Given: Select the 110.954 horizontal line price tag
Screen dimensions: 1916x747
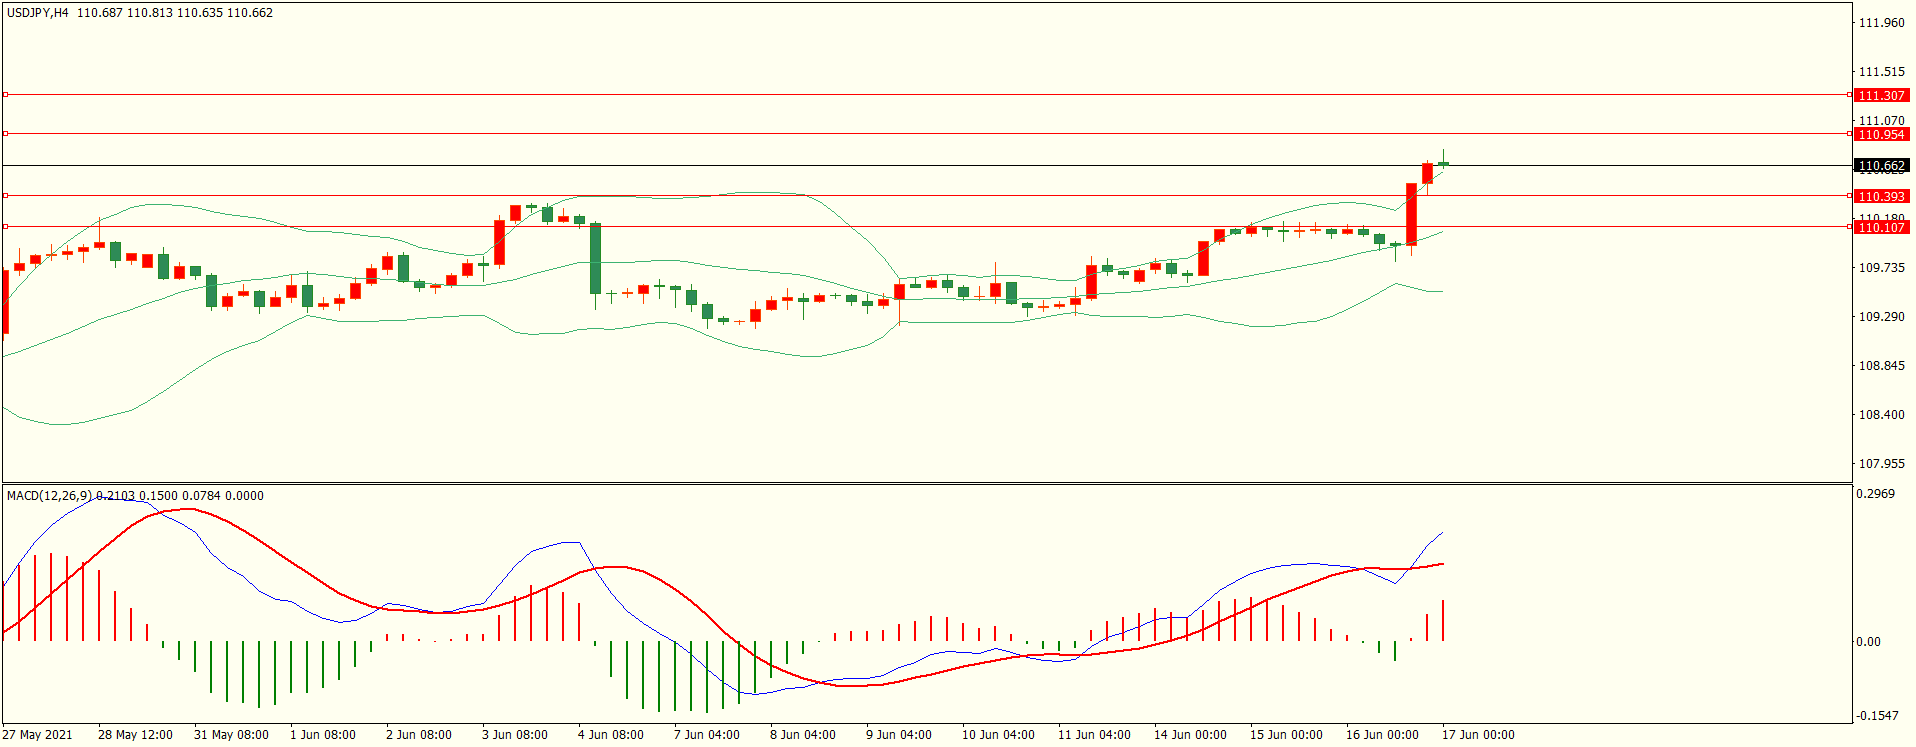Looking at the screenshot, I should pos(1880,134).
